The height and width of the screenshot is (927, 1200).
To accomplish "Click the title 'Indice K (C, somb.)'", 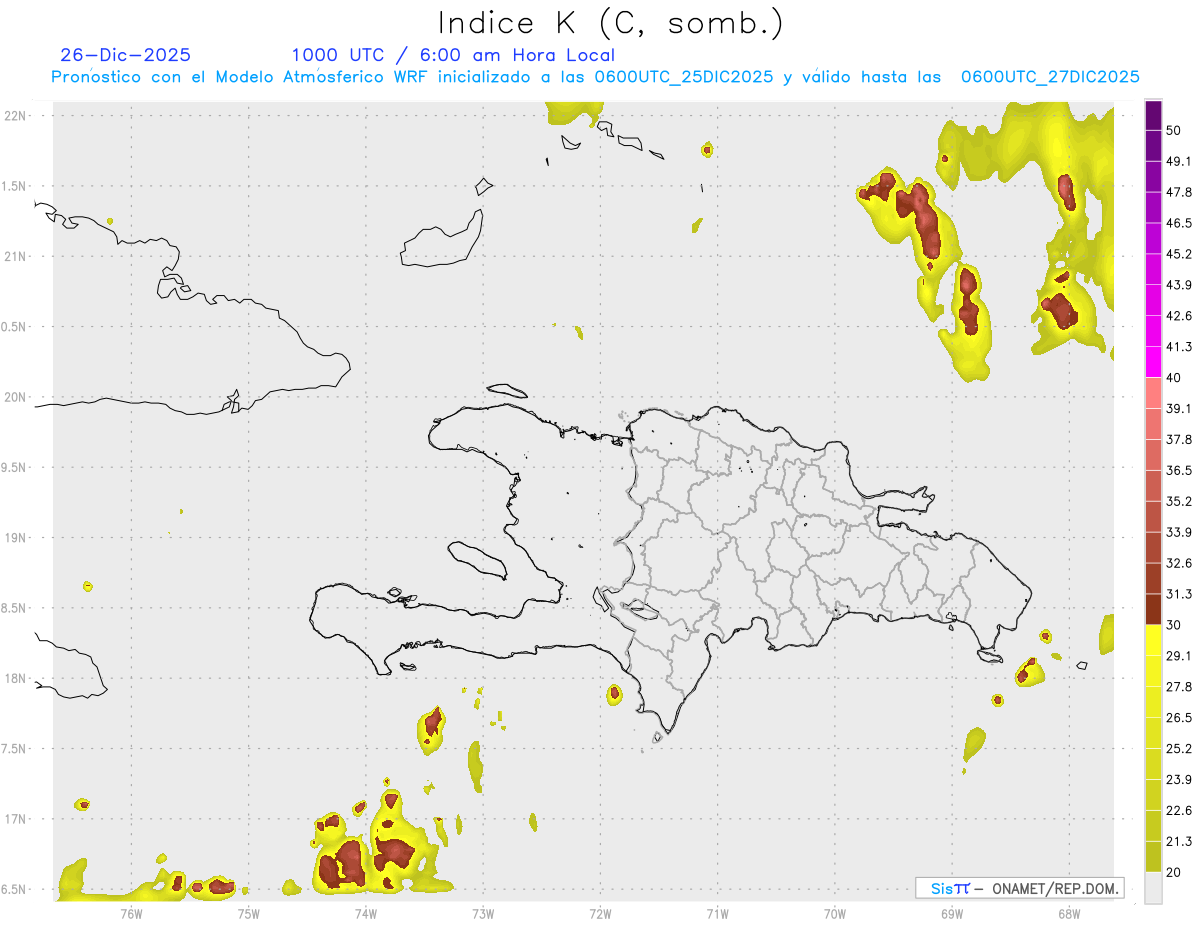I will pyautogui.click(x=611, y=24).
